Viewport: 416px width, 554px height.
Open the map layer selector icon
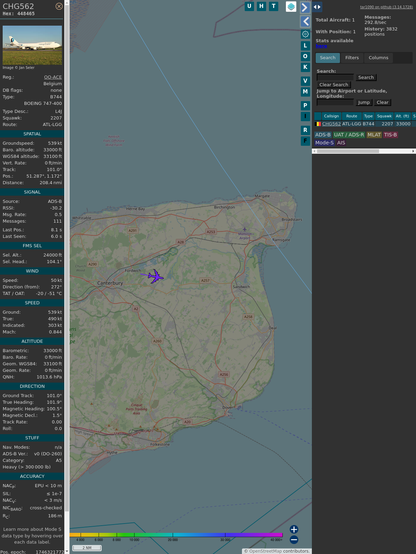point(291,6)
